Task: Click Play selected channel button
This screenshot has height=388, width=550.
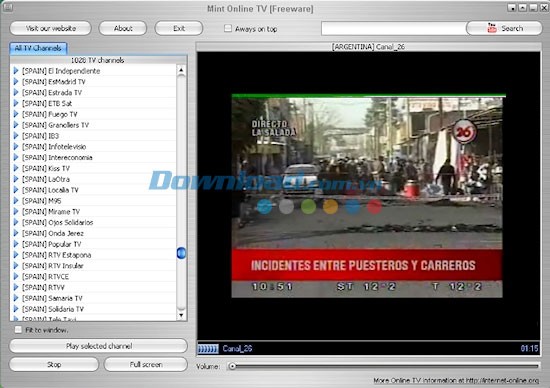Action: tap(99, 346)
